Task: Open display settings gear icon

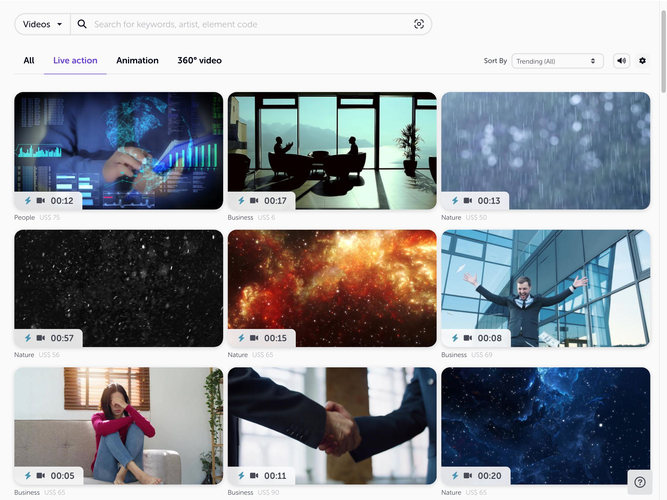Action: [643, 61]
